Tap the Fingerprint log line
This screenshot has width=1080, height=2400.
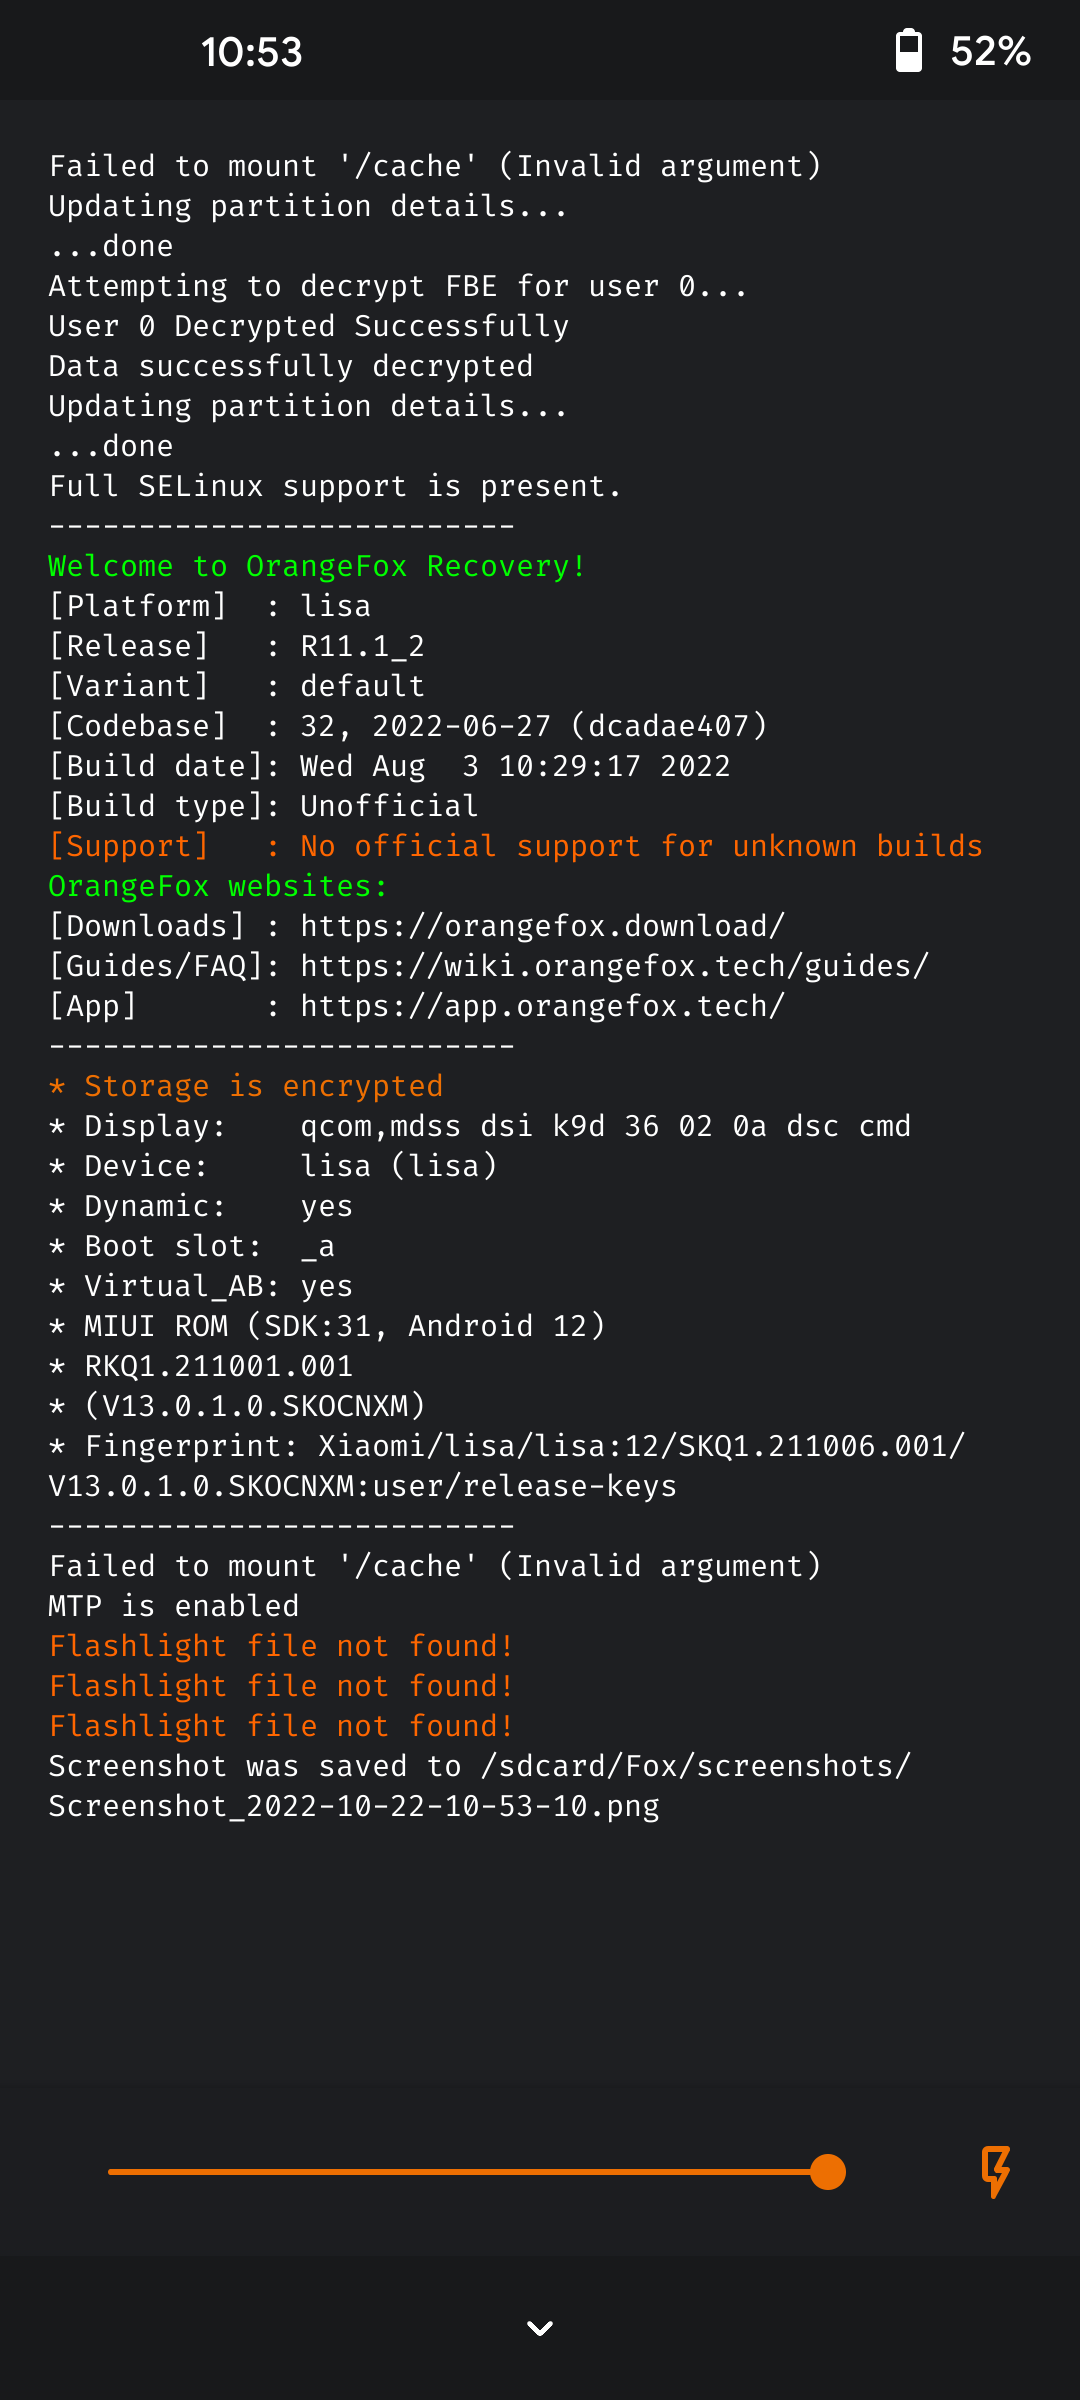point(507,1466)
